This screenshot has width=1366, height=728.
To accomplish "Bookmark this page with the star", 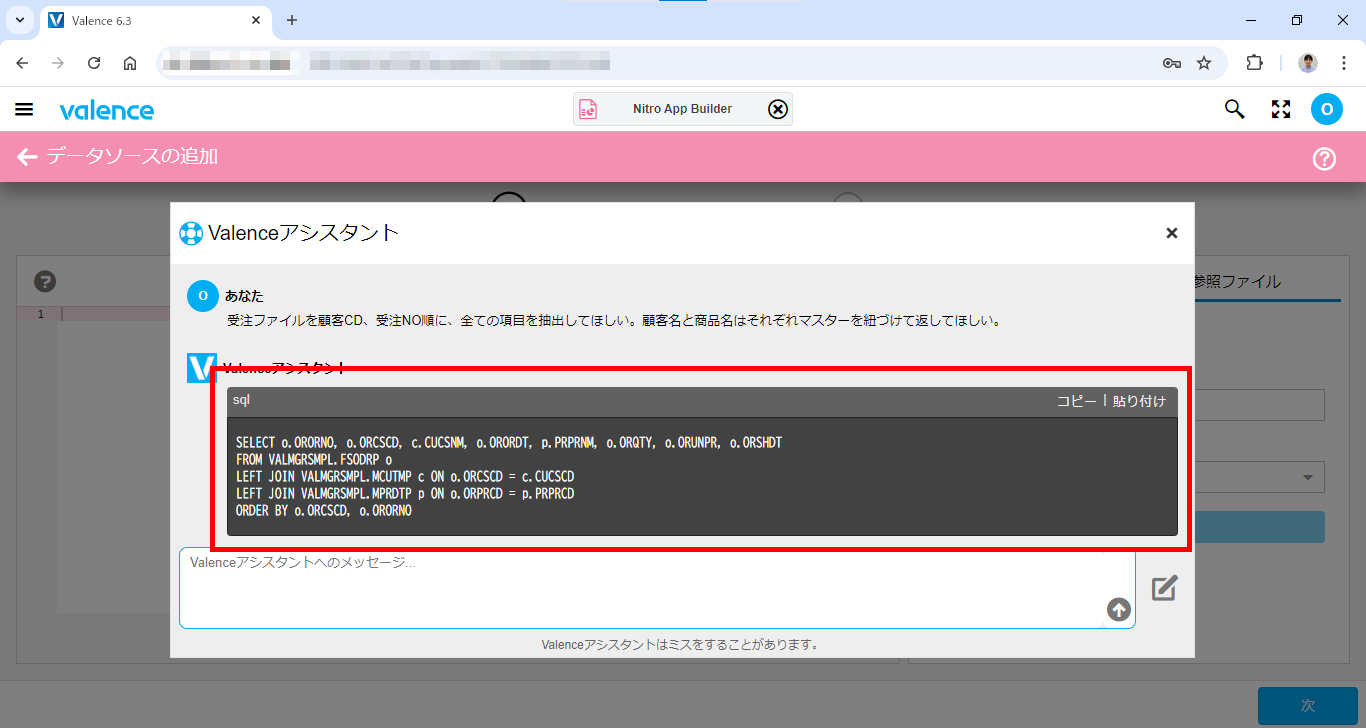I will (1204, 63).
